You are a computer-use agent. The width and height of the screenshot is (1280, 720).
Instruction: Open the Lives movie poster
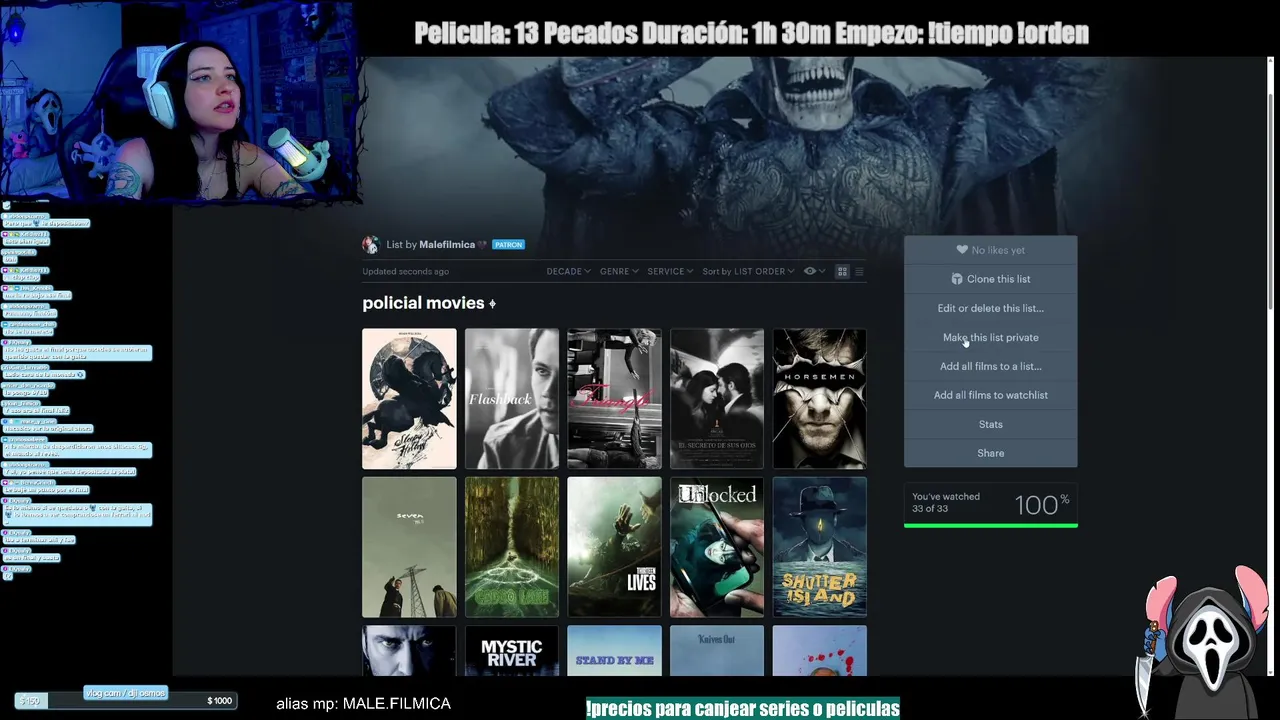click(614, 547)
